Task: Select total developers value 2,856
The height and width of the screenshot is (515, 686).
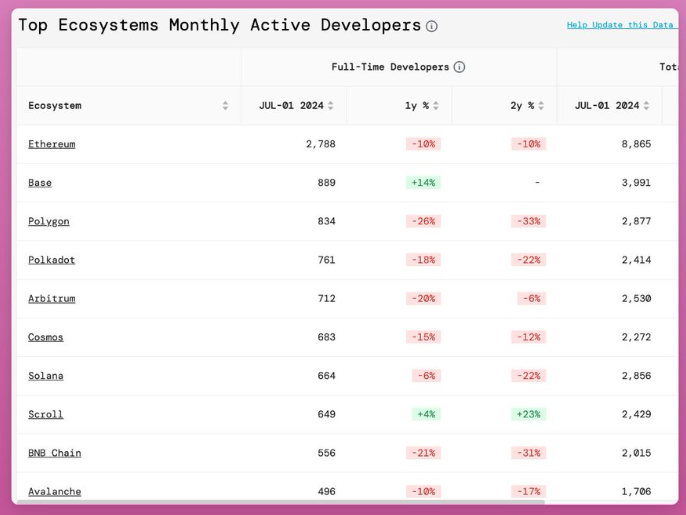Action: pyautogui.click(x=636, y=375)
